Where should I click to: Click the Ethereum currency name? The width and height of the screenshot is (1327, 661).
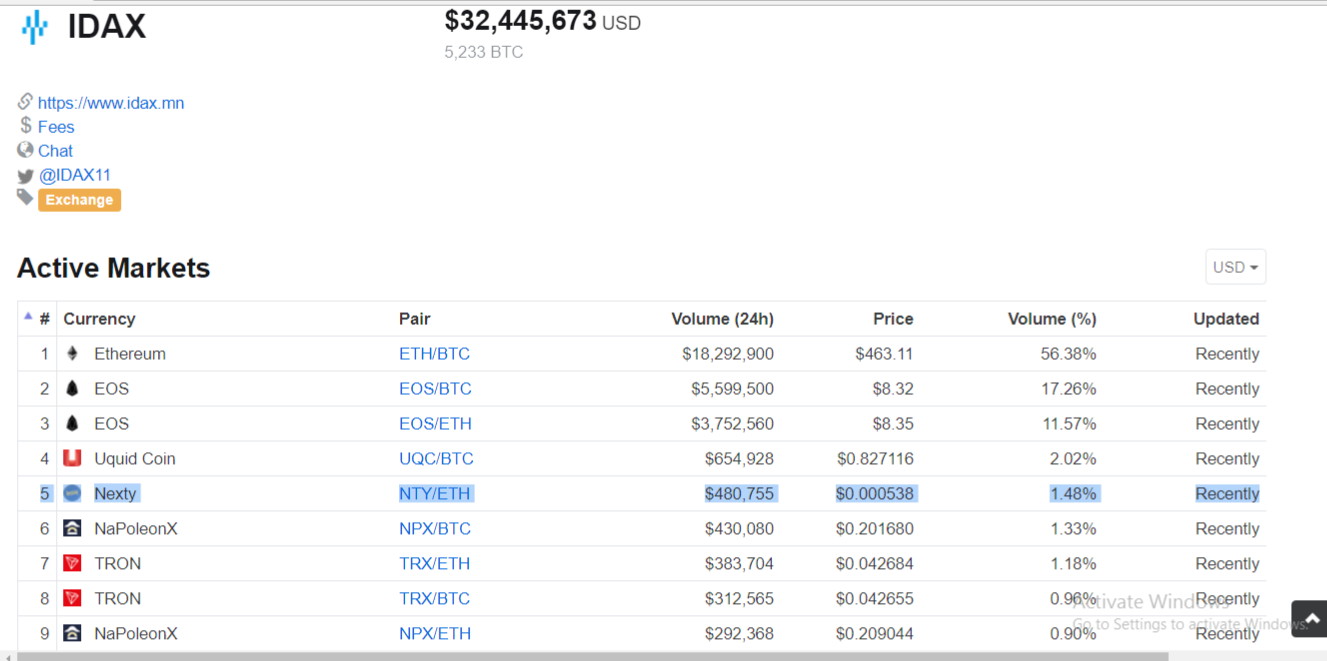click(130, 354)
